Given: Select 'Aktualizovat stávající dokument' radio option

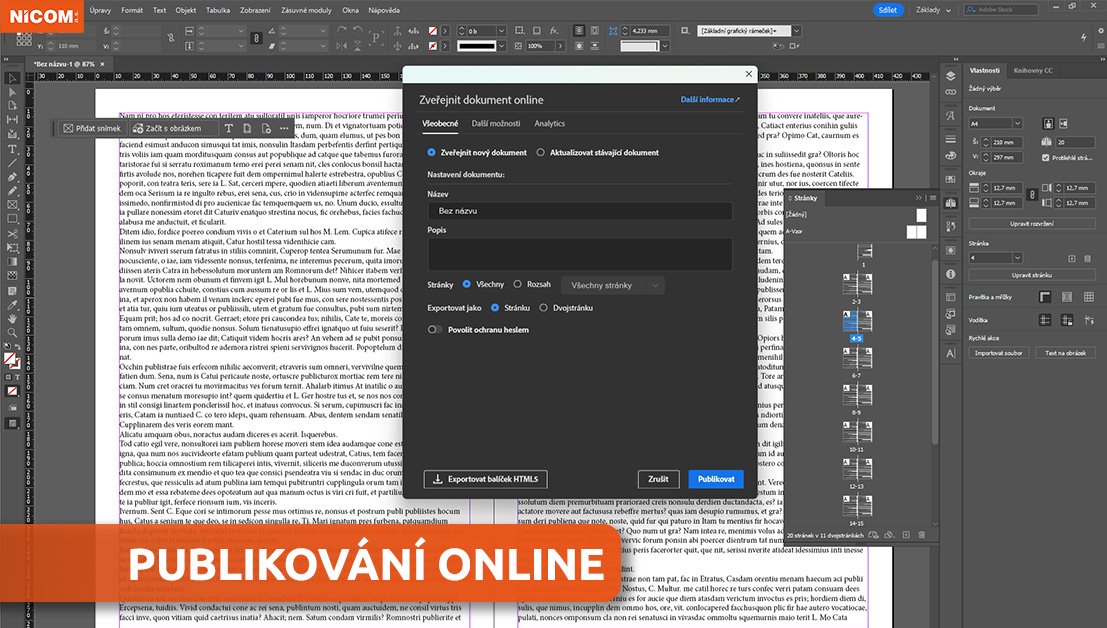Looking at the screenshot, I should (541, 153).
